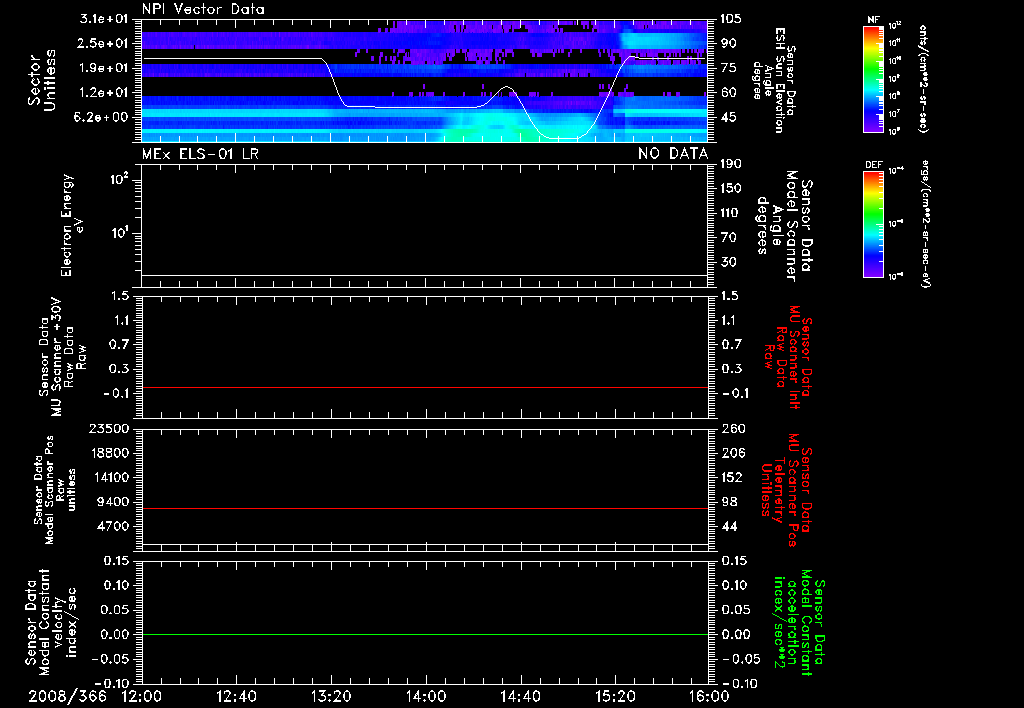1024x708 pixels.
Task: Click the '45' sun elevation tick value
Action: [728, 117]
